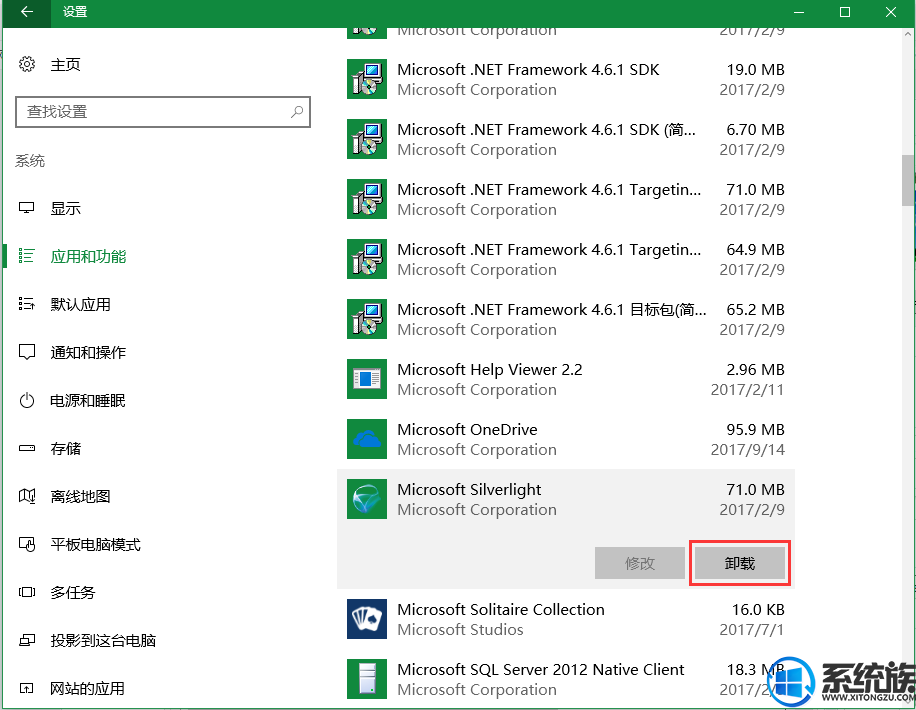Focus the 查找设置 search box
Viewport: 916px width, 710px height.
pos(162,112)
